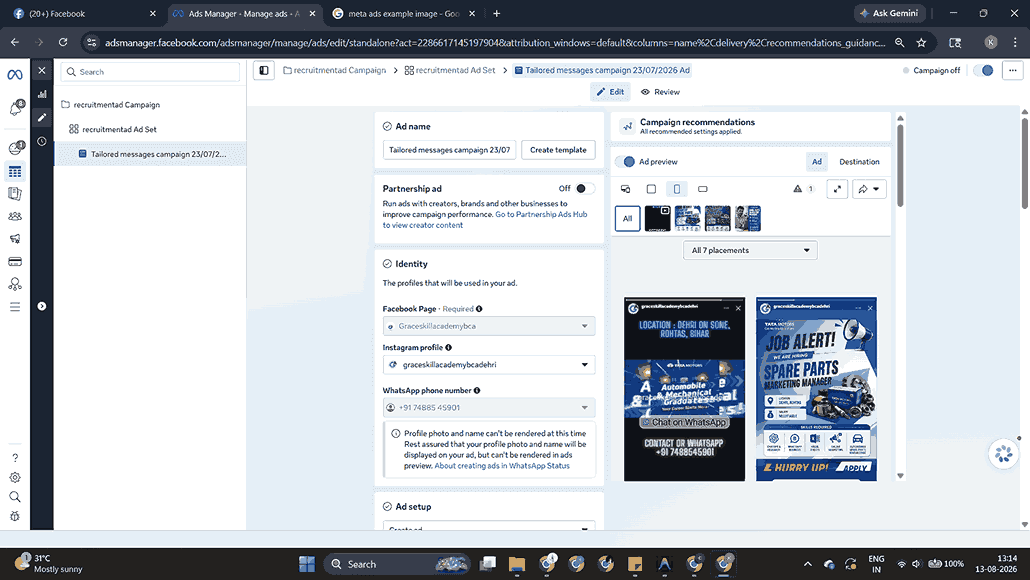
Task: Select square format preview icon
Action: pos(651,189)
